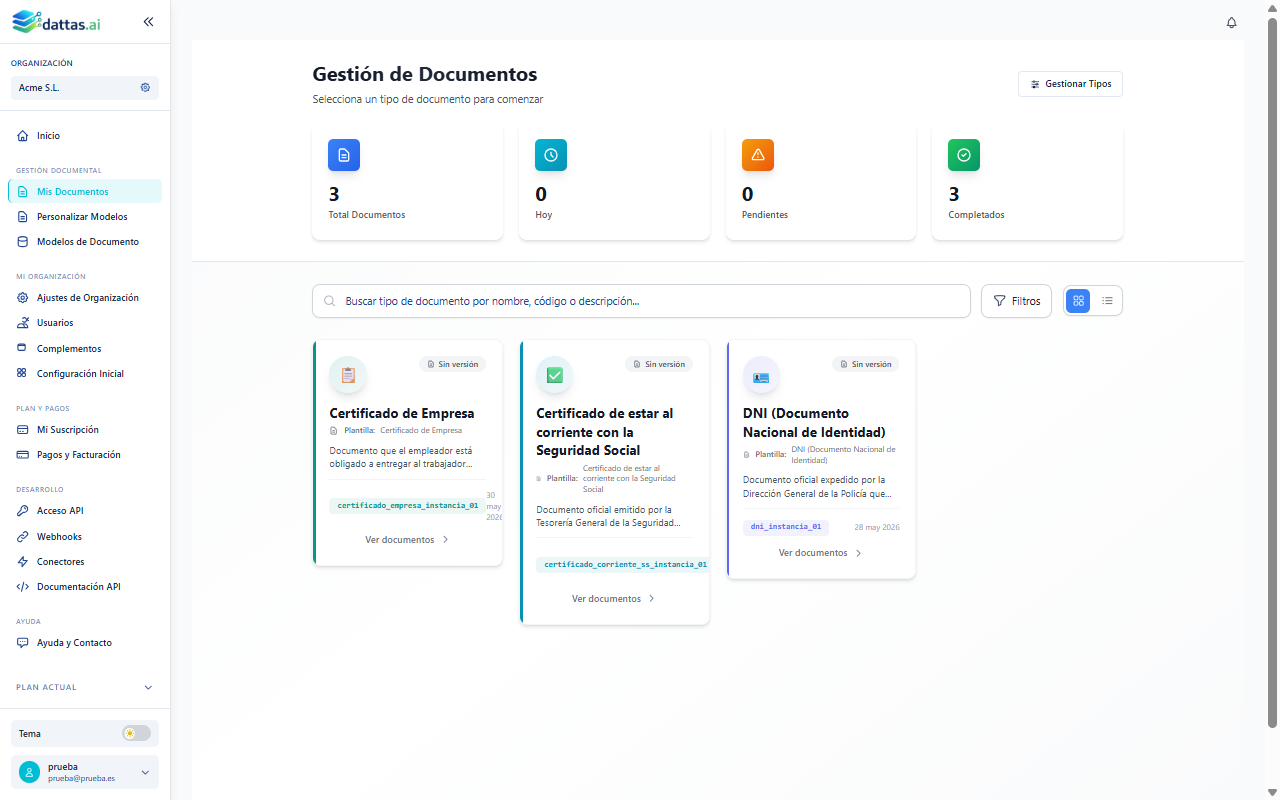Click the Gestionar Tipos button
The width and height of the screenshot is (1280, 800).
(1070, 84)
